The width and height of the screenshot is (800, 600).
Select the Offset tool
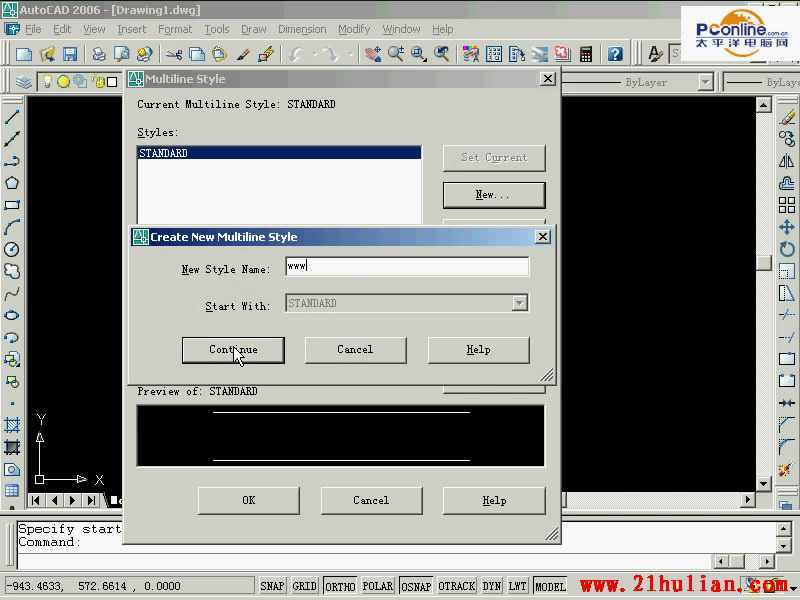pyautogui.click(x=787, y=183)
